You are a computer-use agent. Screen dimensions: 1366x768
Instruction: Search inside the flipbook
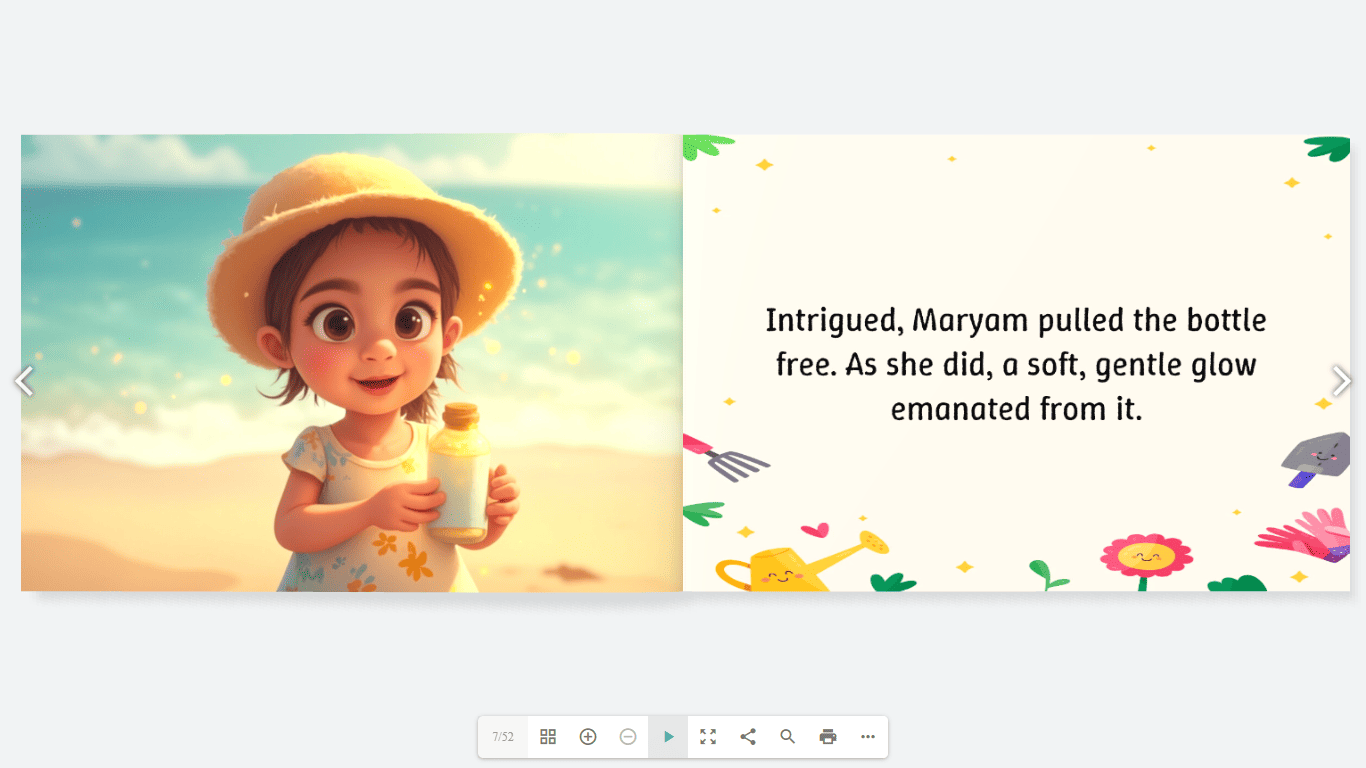788,737
